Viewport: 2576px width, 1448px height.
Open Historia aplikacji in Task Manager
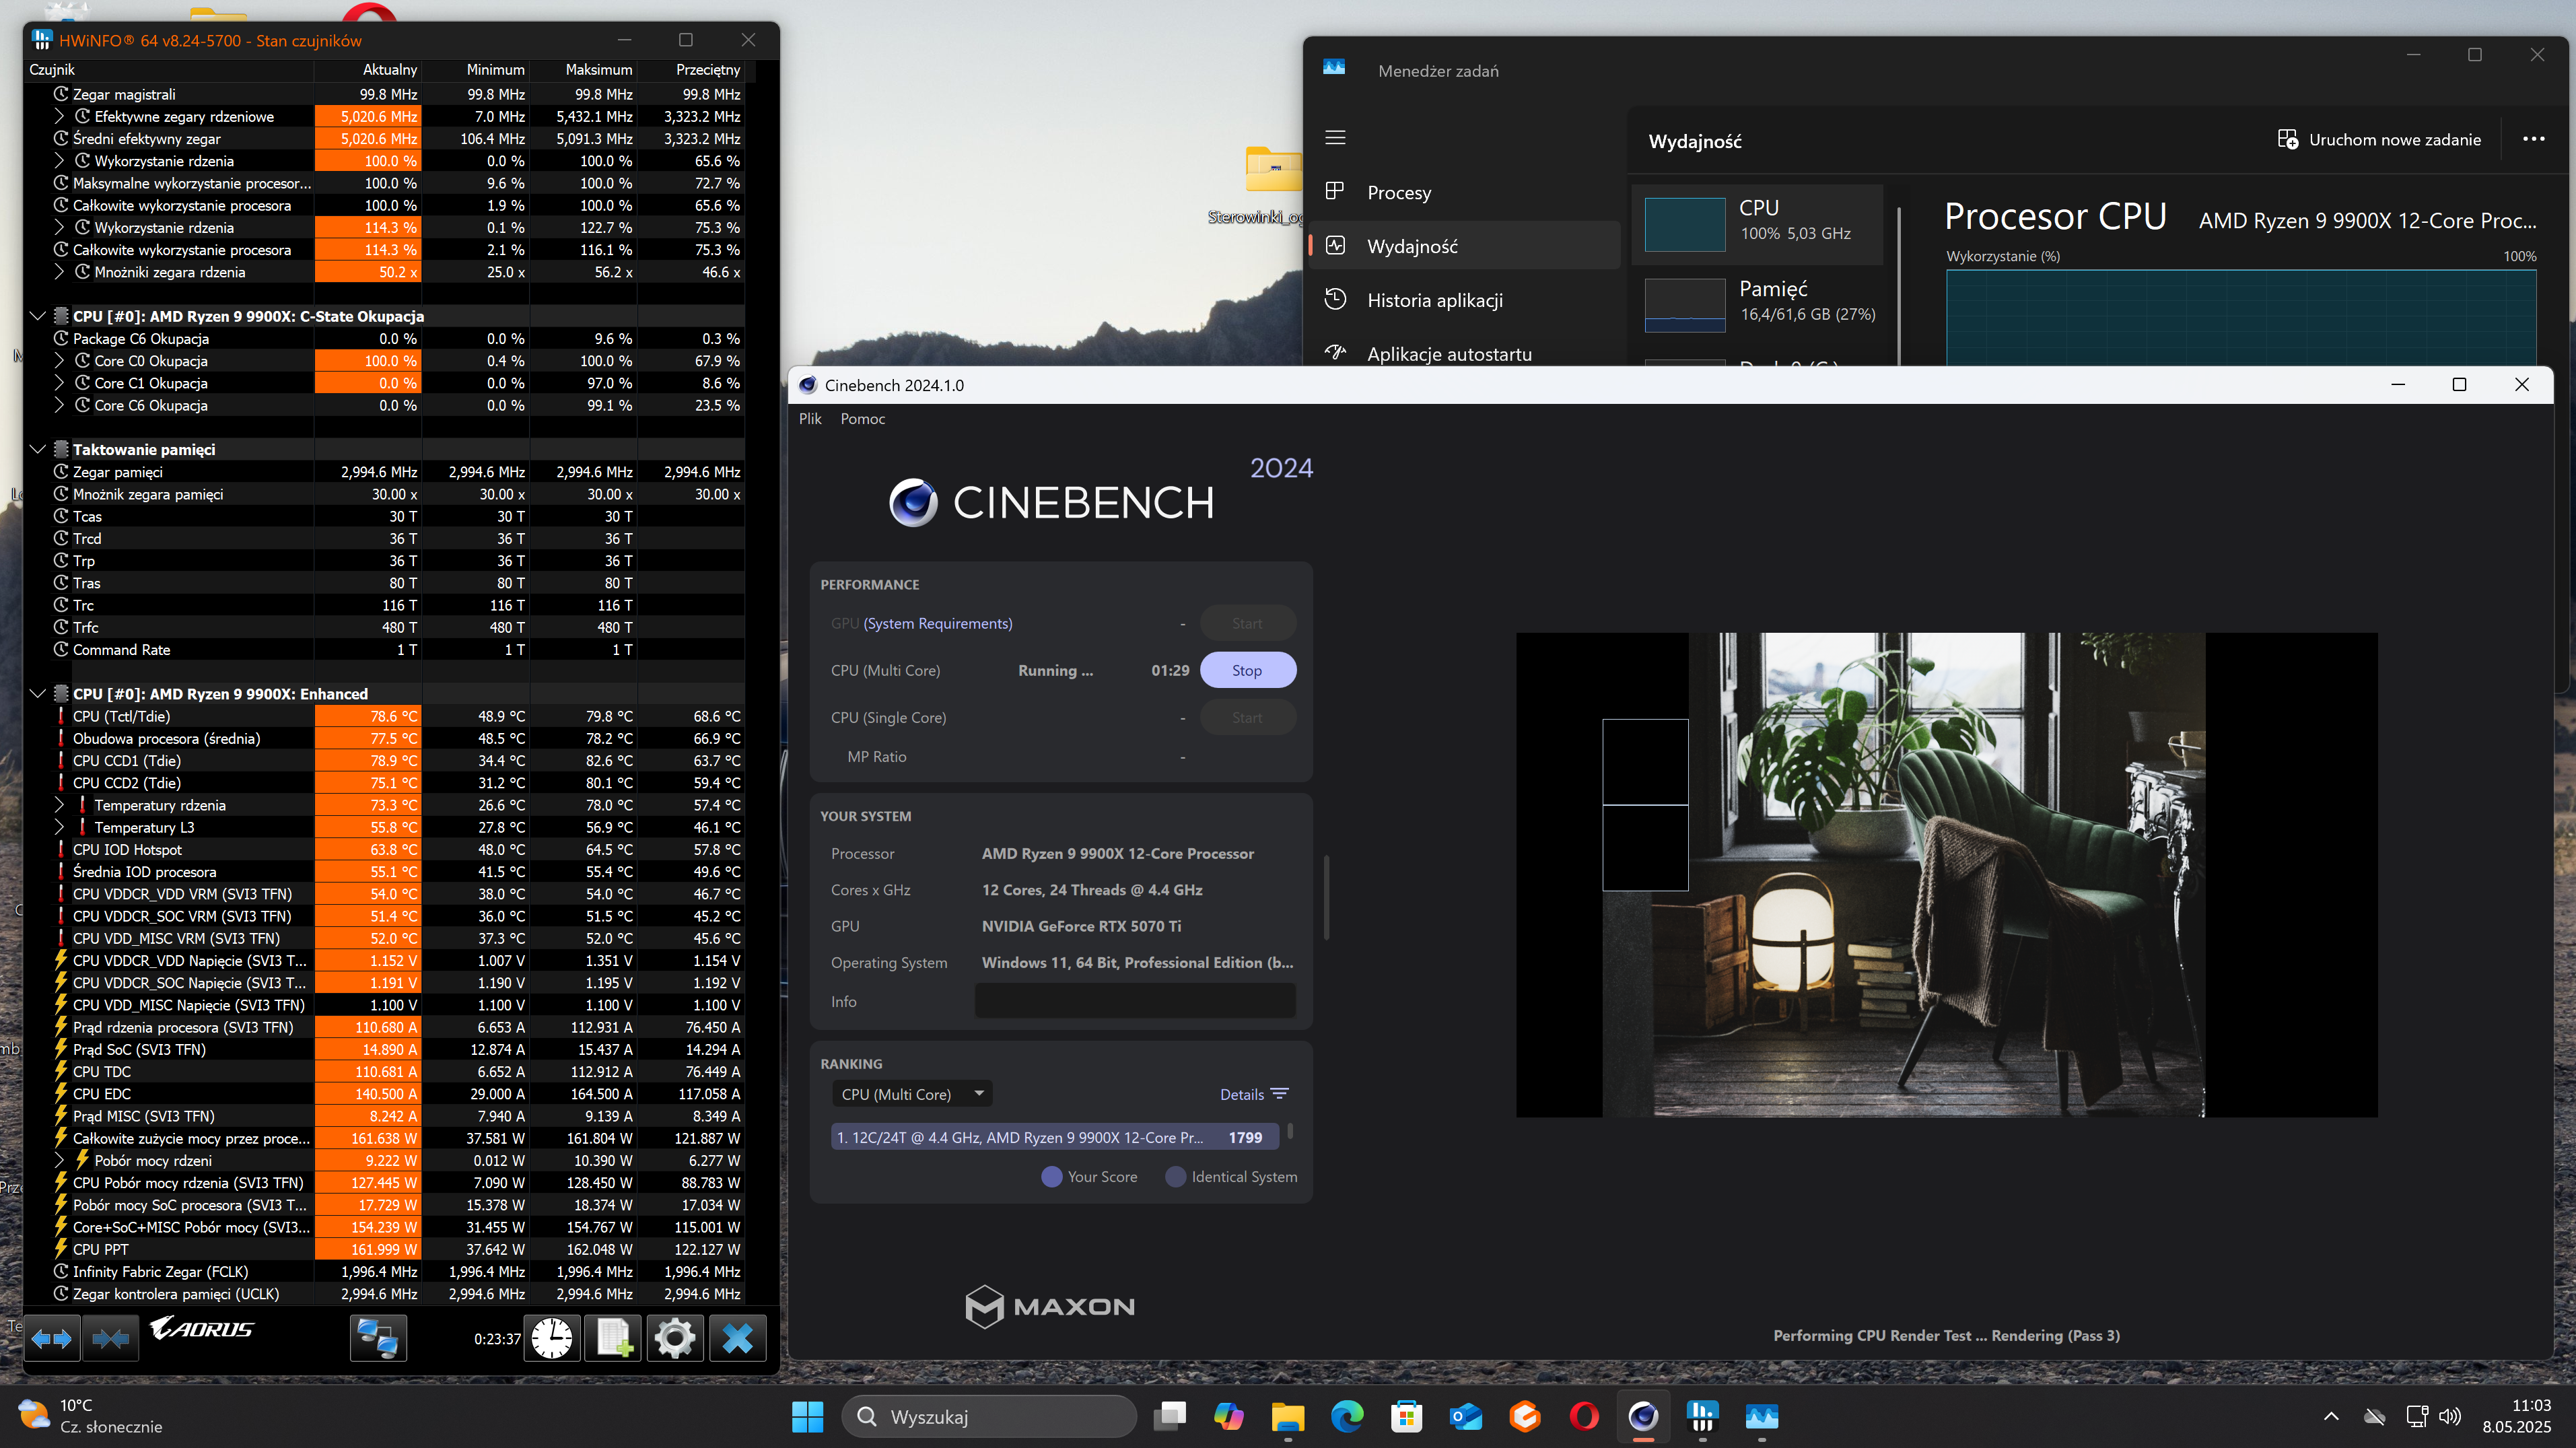1465,300
